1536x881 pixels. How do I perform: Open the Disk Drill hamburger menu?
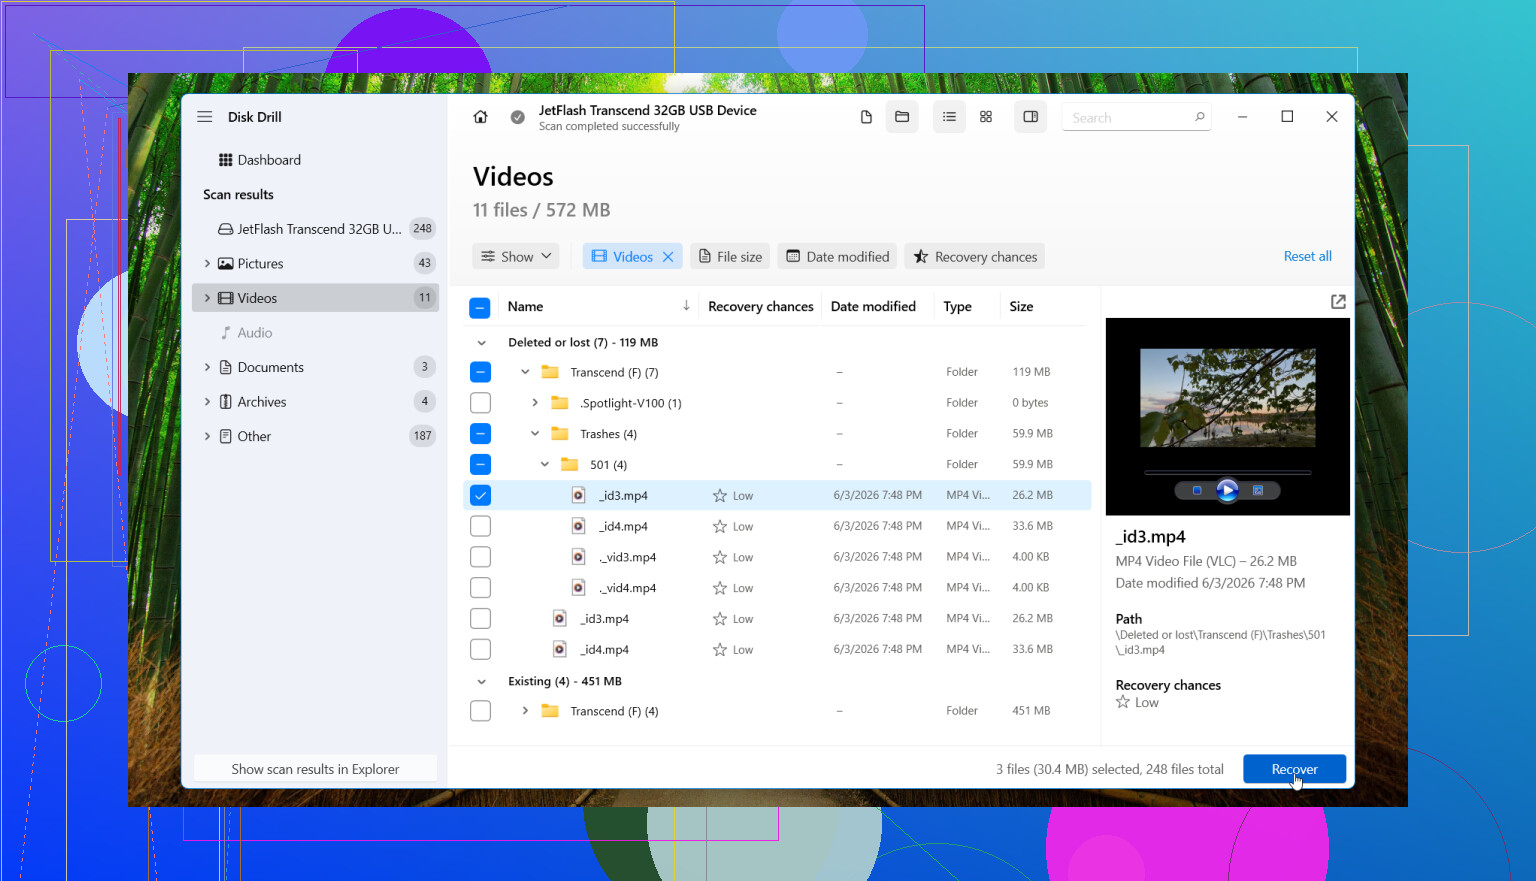pyautogui.click(x=205, y=117)
